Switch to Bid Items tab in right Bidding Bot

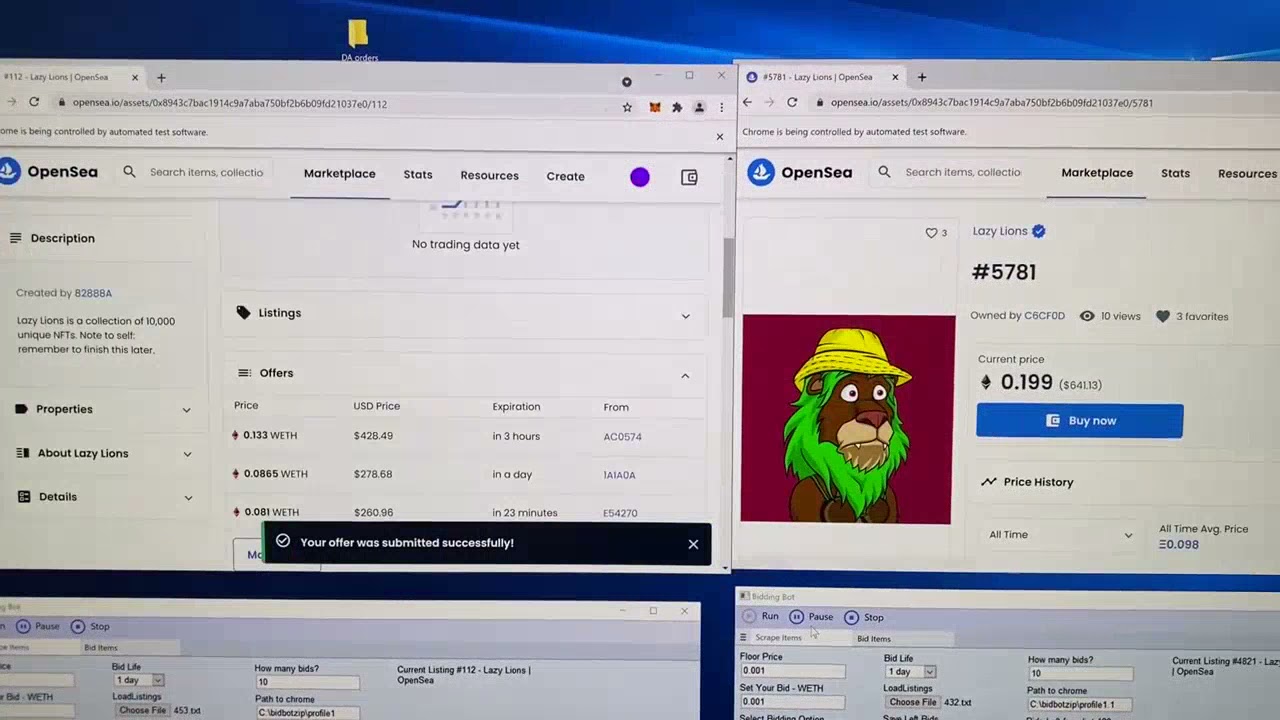tap(873, 639)
